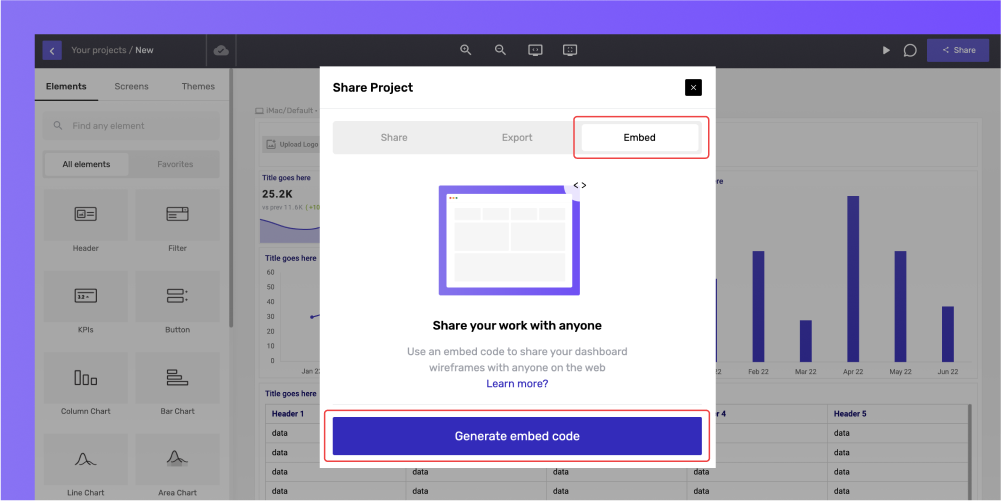Switch to the Share tab in dialog

394,137
